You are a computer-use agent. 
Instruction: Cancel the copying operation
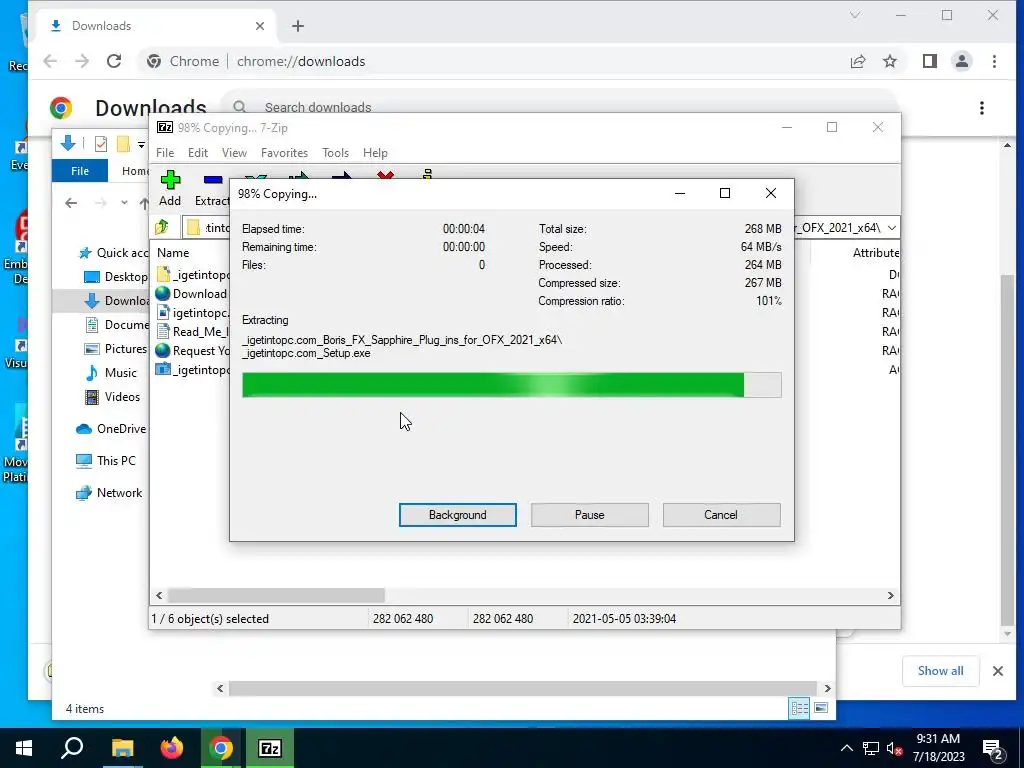pos(721,515)
